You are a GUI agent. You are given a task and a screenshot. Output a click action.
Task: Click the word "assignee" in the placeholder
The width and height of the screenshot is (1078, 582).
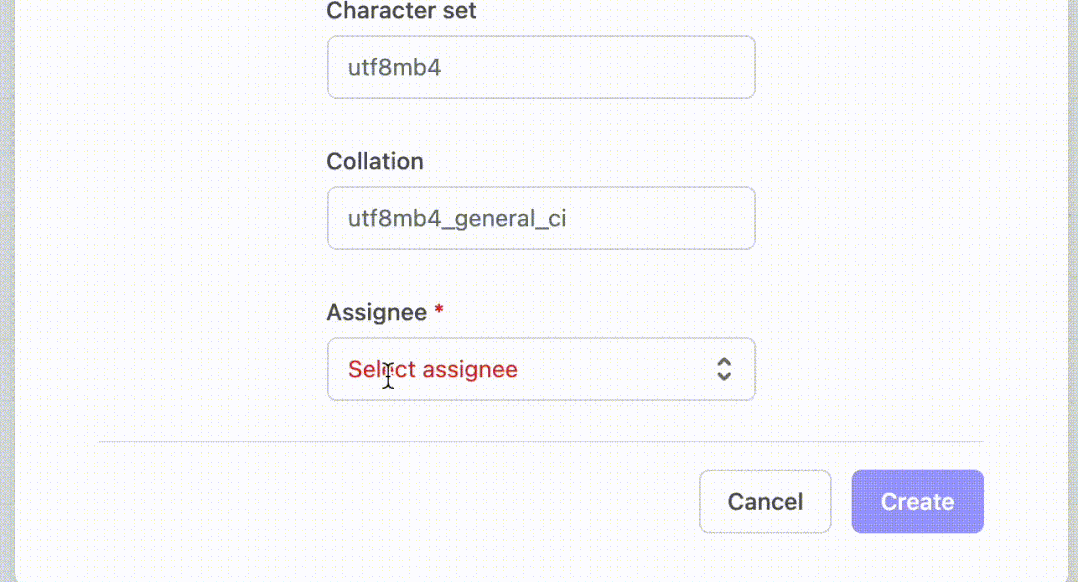click(x=470, y=369)
